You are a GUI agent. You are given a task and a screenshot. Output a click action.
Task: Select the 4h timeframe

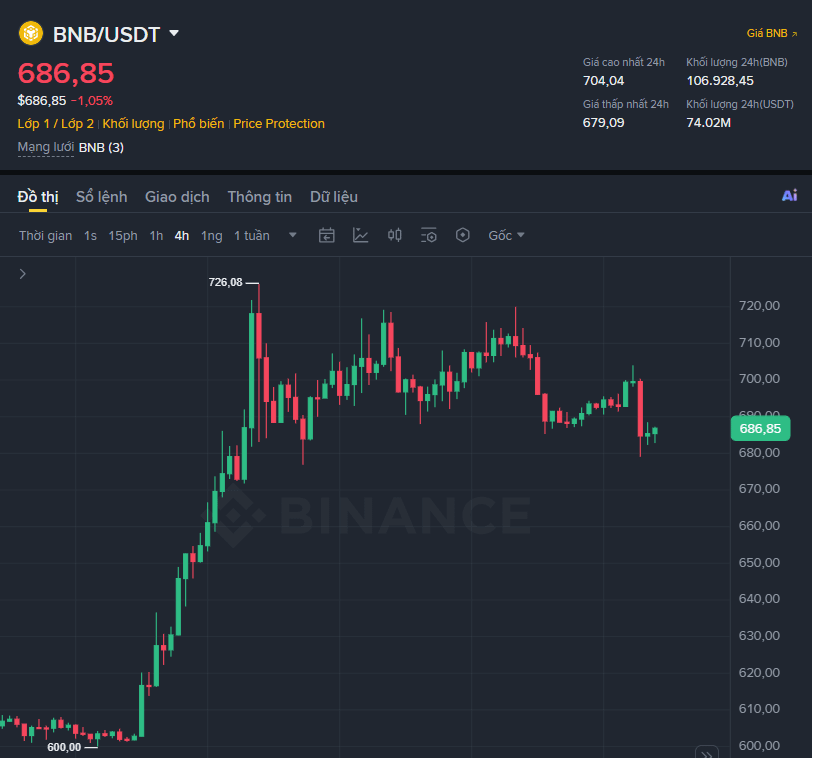[x=182, y=235]
